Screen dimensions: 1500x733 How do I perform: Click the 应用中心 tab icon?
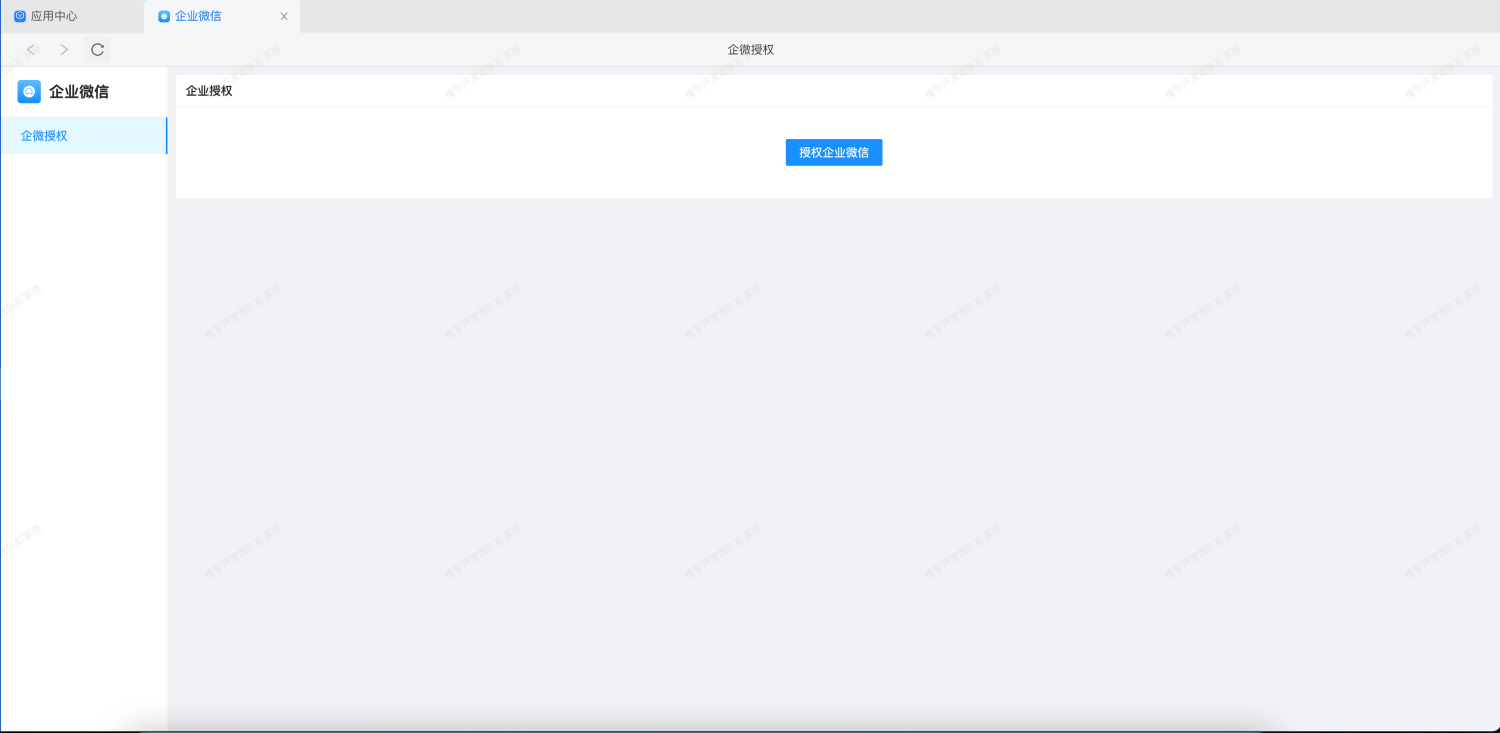coord(20,16)
